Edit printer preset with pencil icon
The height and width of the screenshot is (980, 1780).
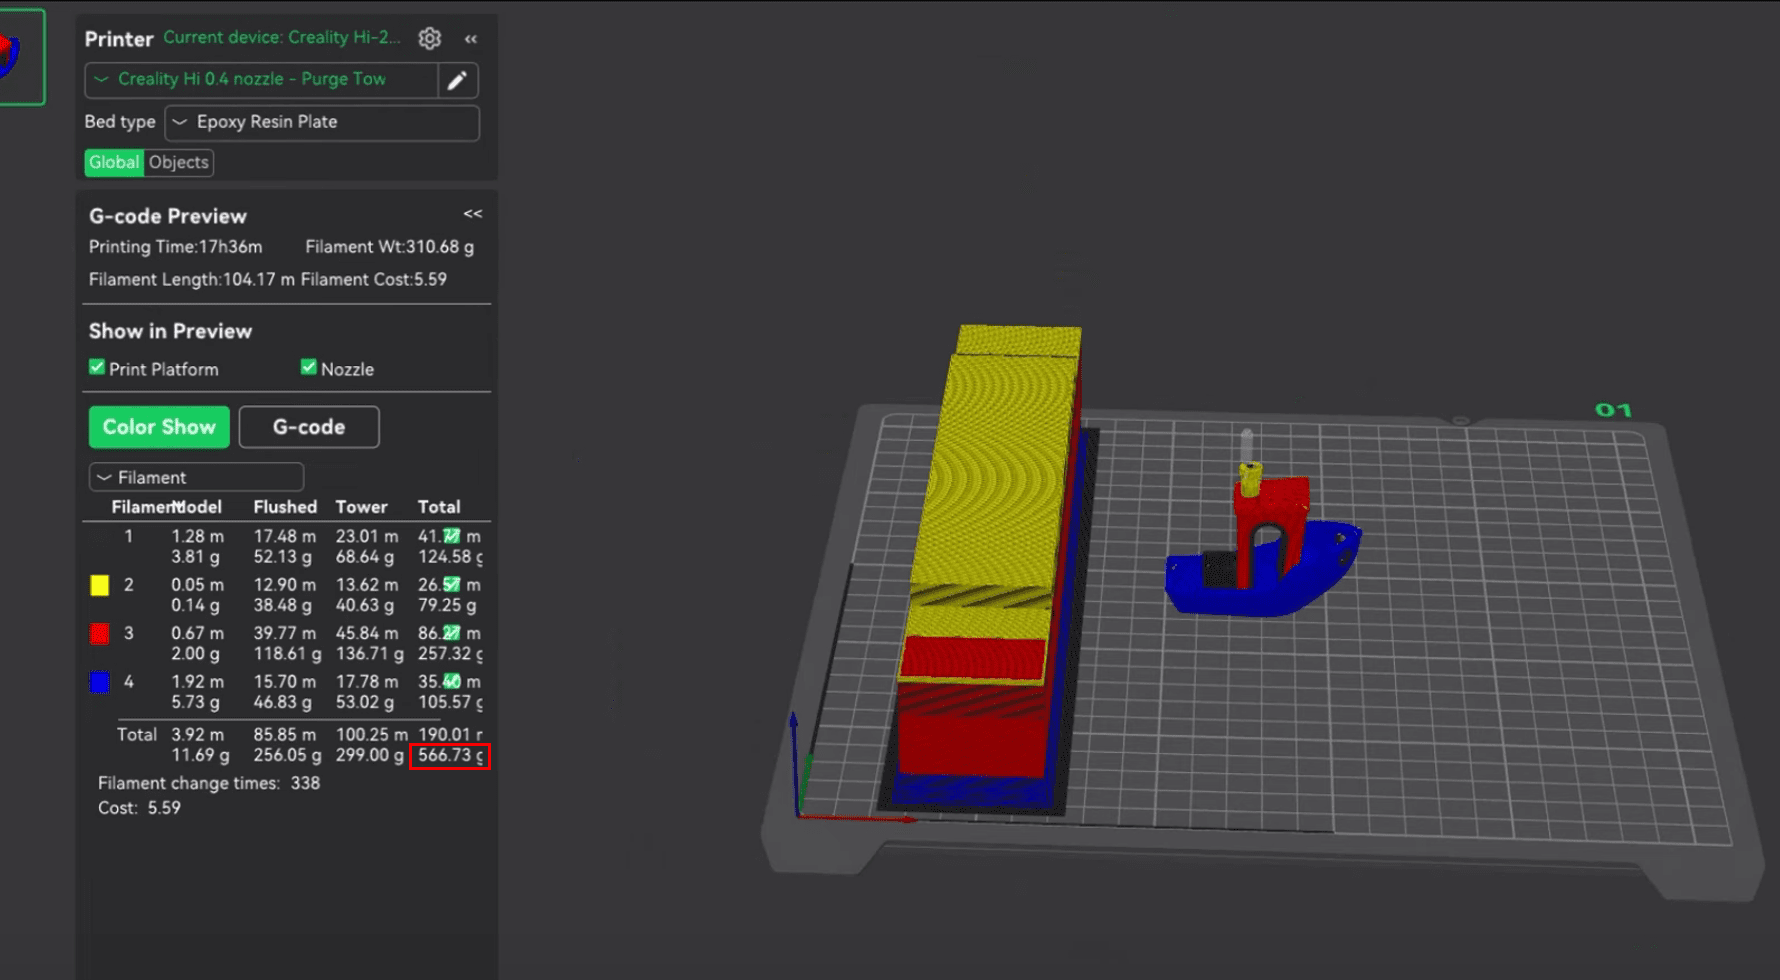(x=458, y=80)
